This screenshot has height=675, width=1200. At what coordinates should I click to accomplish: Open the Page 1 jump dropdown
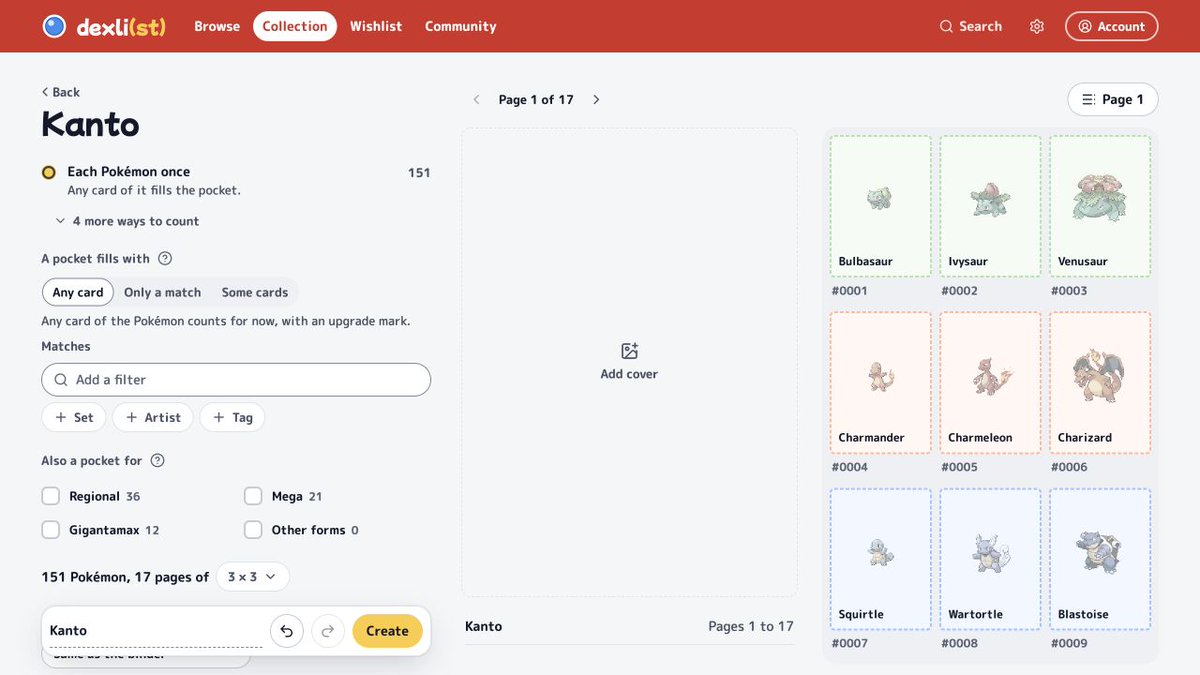click(x=1113, y=99)
